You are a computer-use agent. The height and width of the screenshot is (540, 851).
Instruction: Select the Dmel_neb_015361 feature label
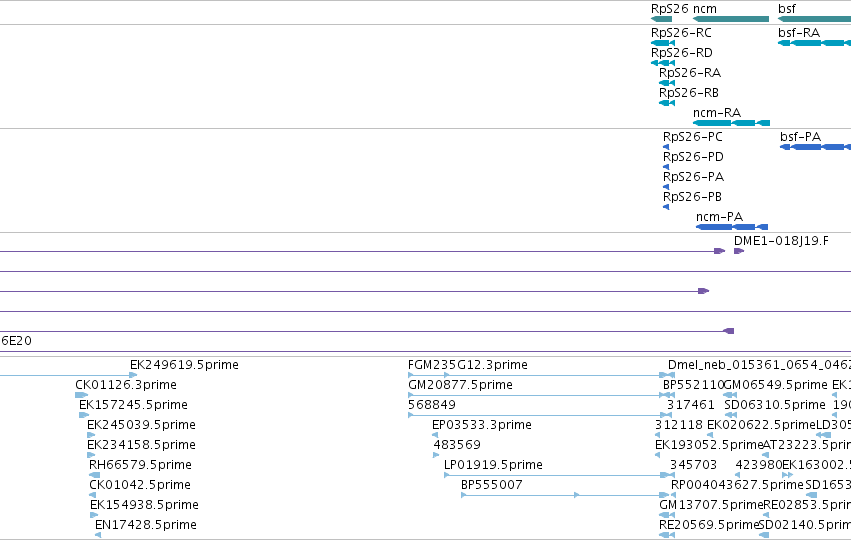(759, 365)
